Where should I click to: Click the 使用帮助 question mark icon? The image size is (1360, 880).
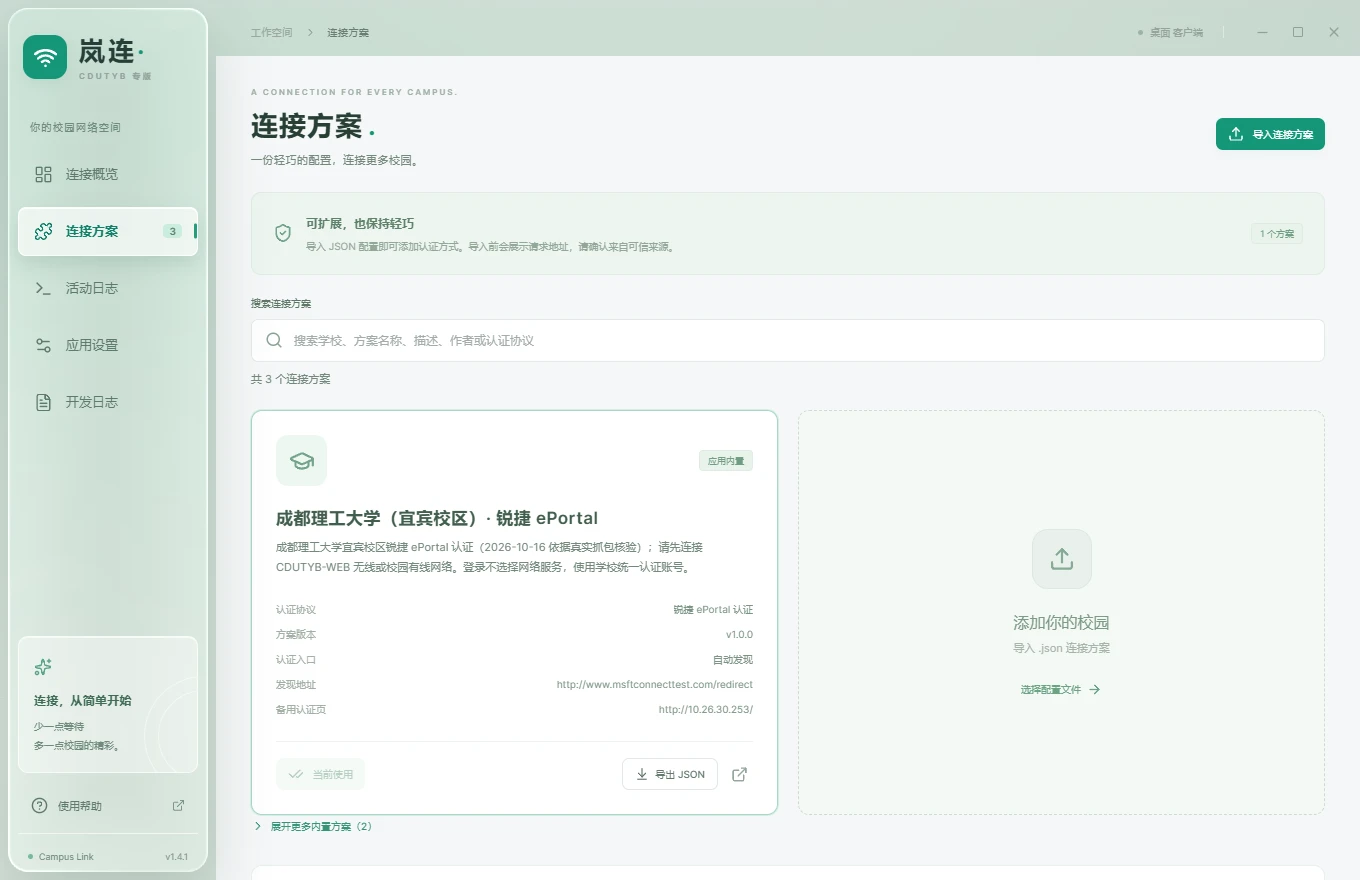pos(39,806)
